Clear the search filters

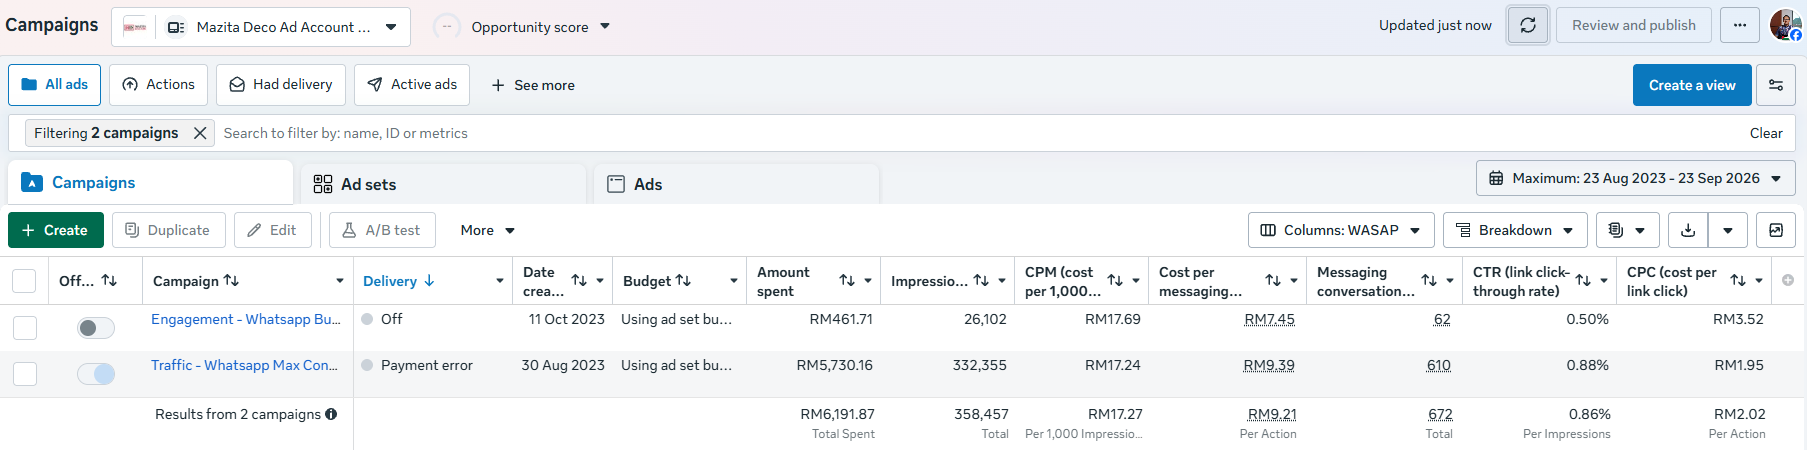[x=1766, y=133]
